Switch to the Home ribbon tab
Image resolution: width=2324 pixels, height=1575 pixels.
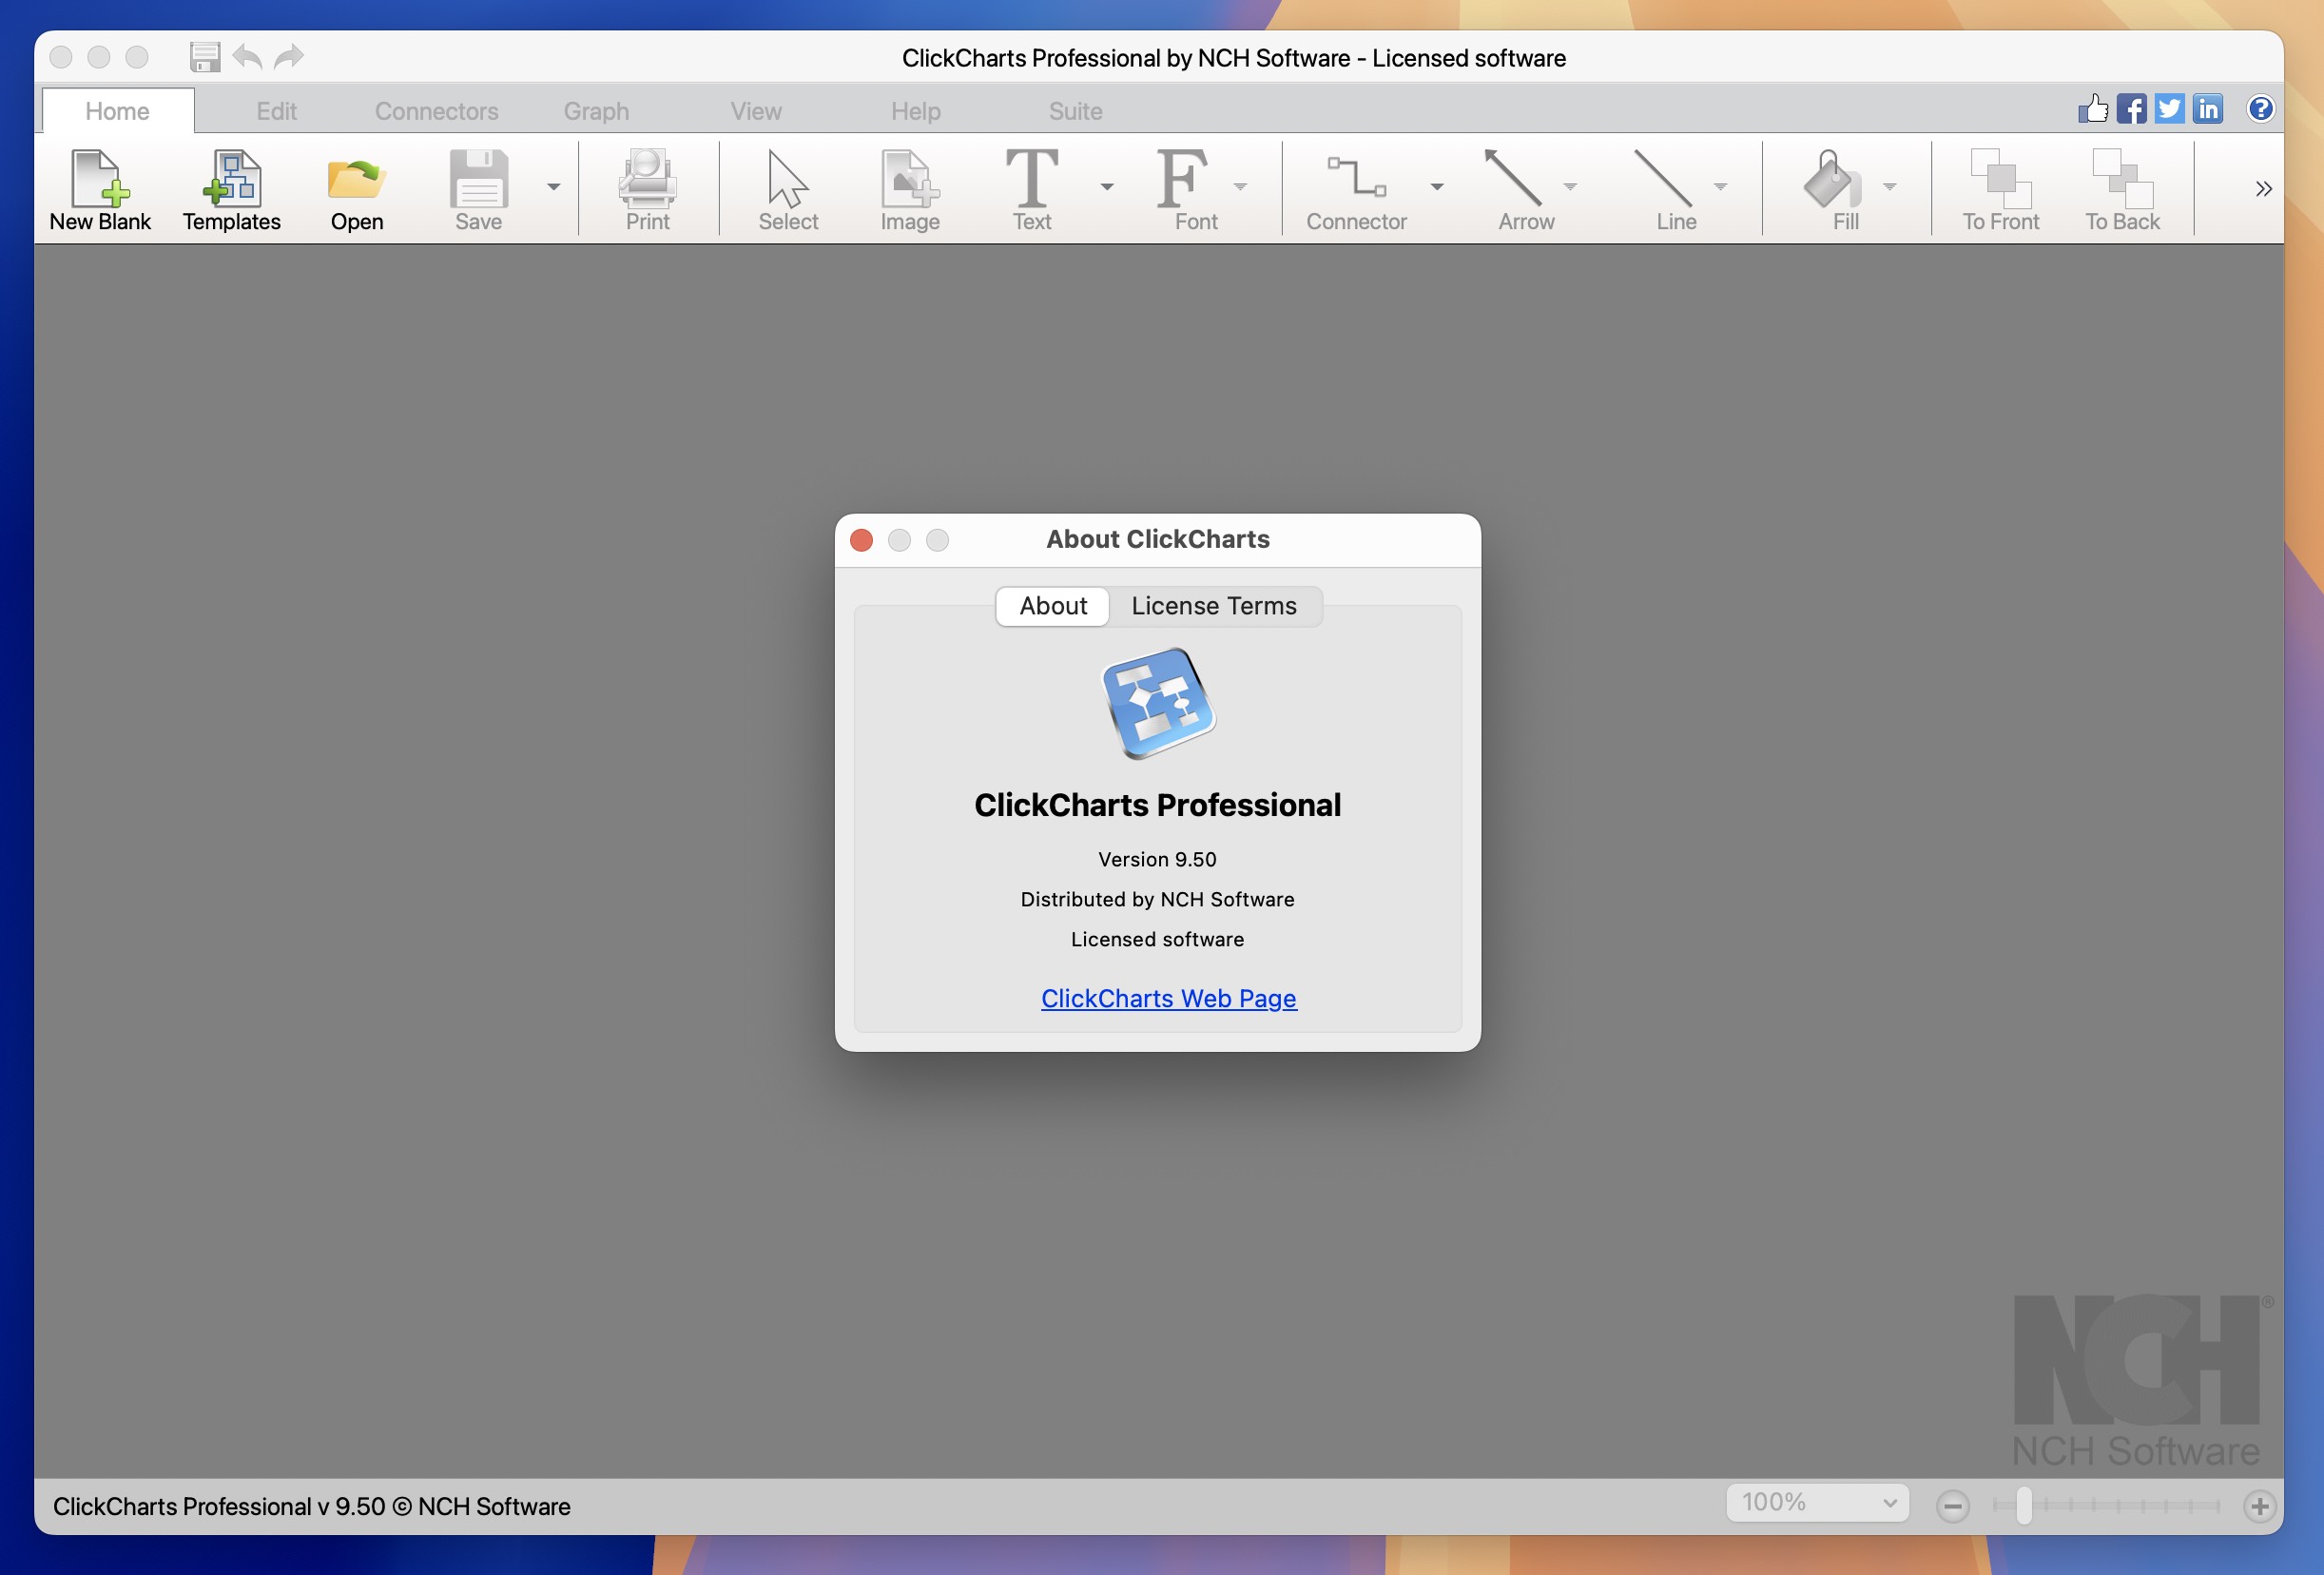tap(117, 110)
